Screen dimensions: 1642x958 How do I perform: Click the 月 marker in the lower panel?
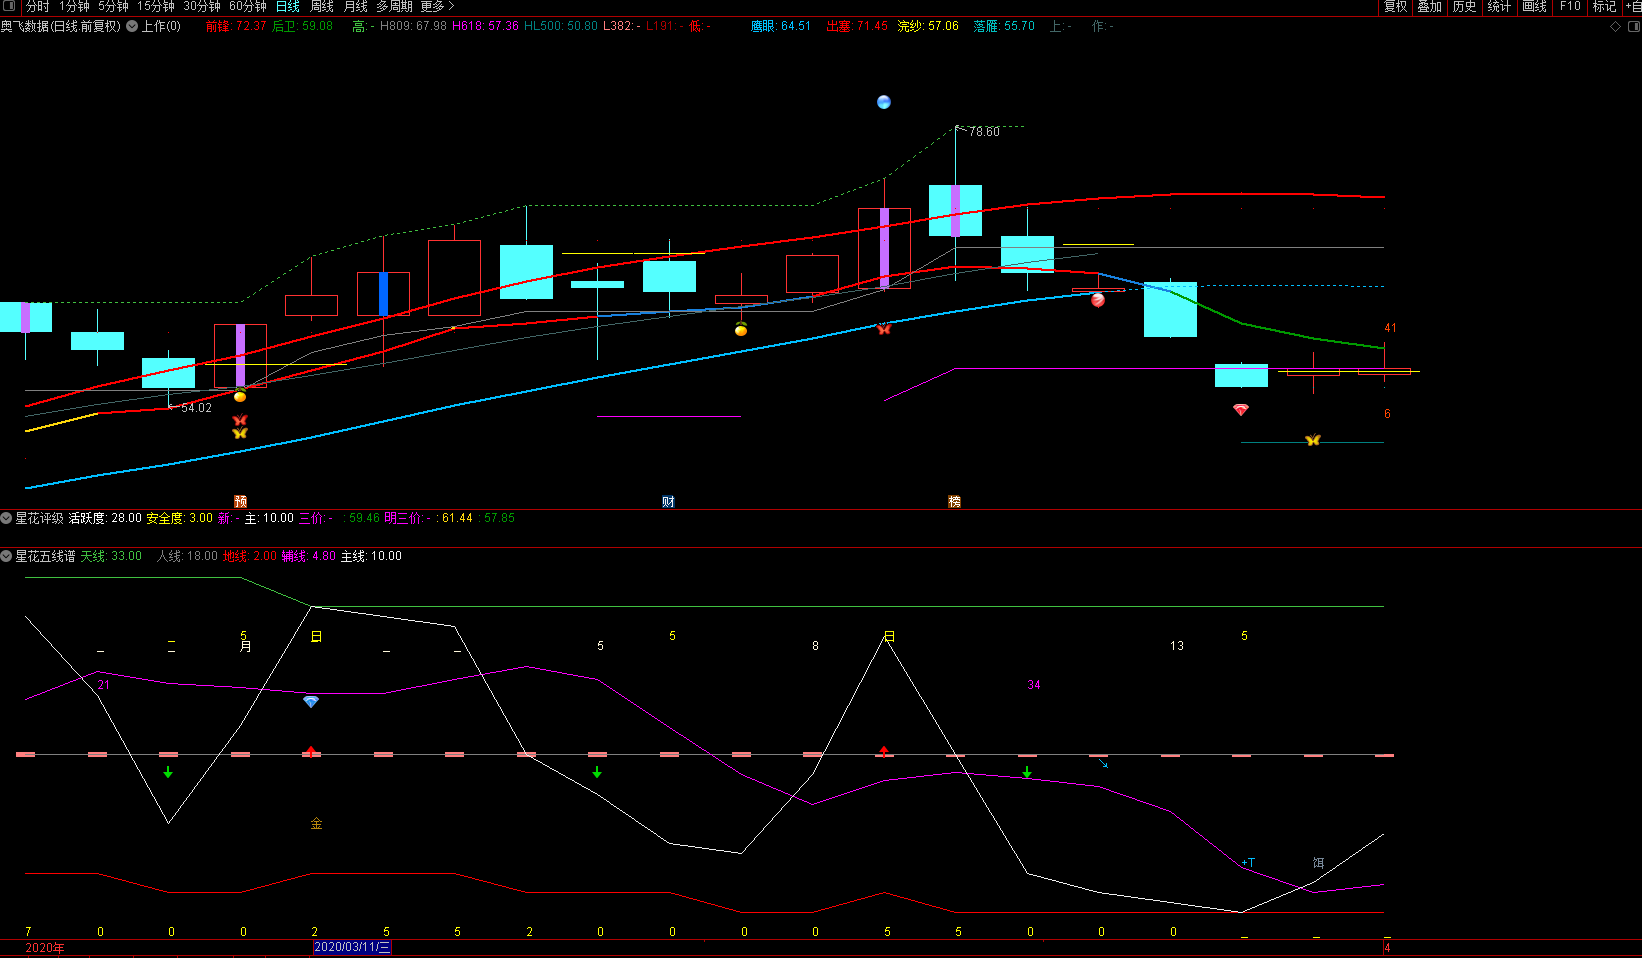coord(246,646)
